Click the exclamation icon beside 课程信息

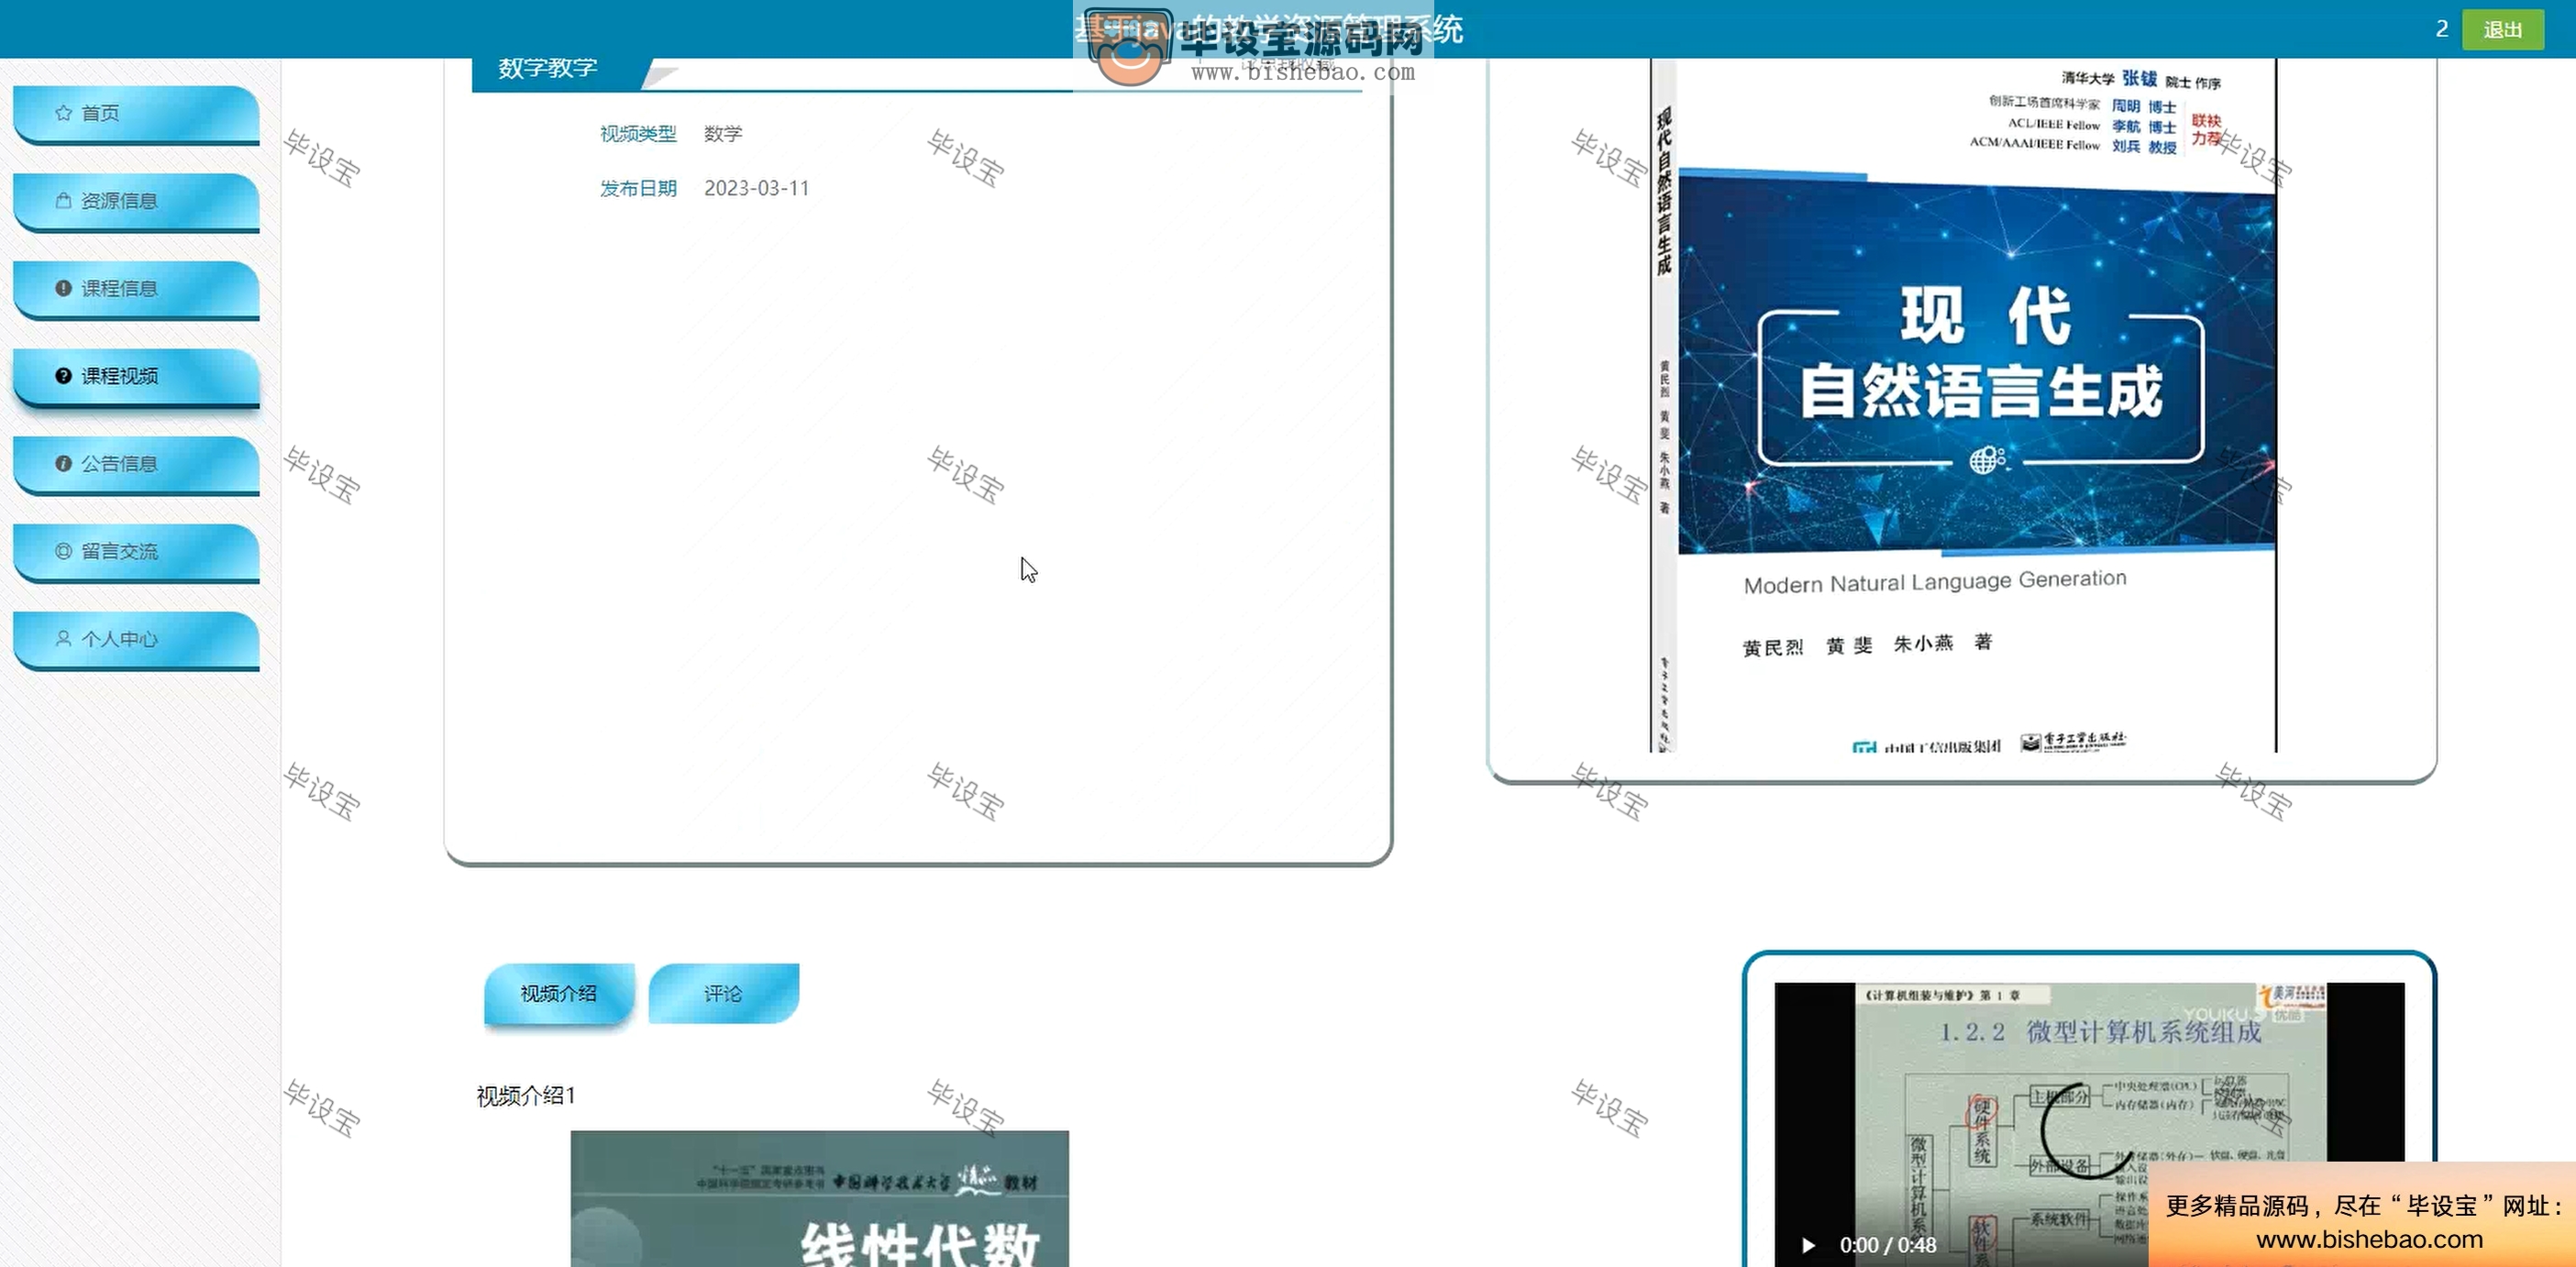(x=63, y=288)
